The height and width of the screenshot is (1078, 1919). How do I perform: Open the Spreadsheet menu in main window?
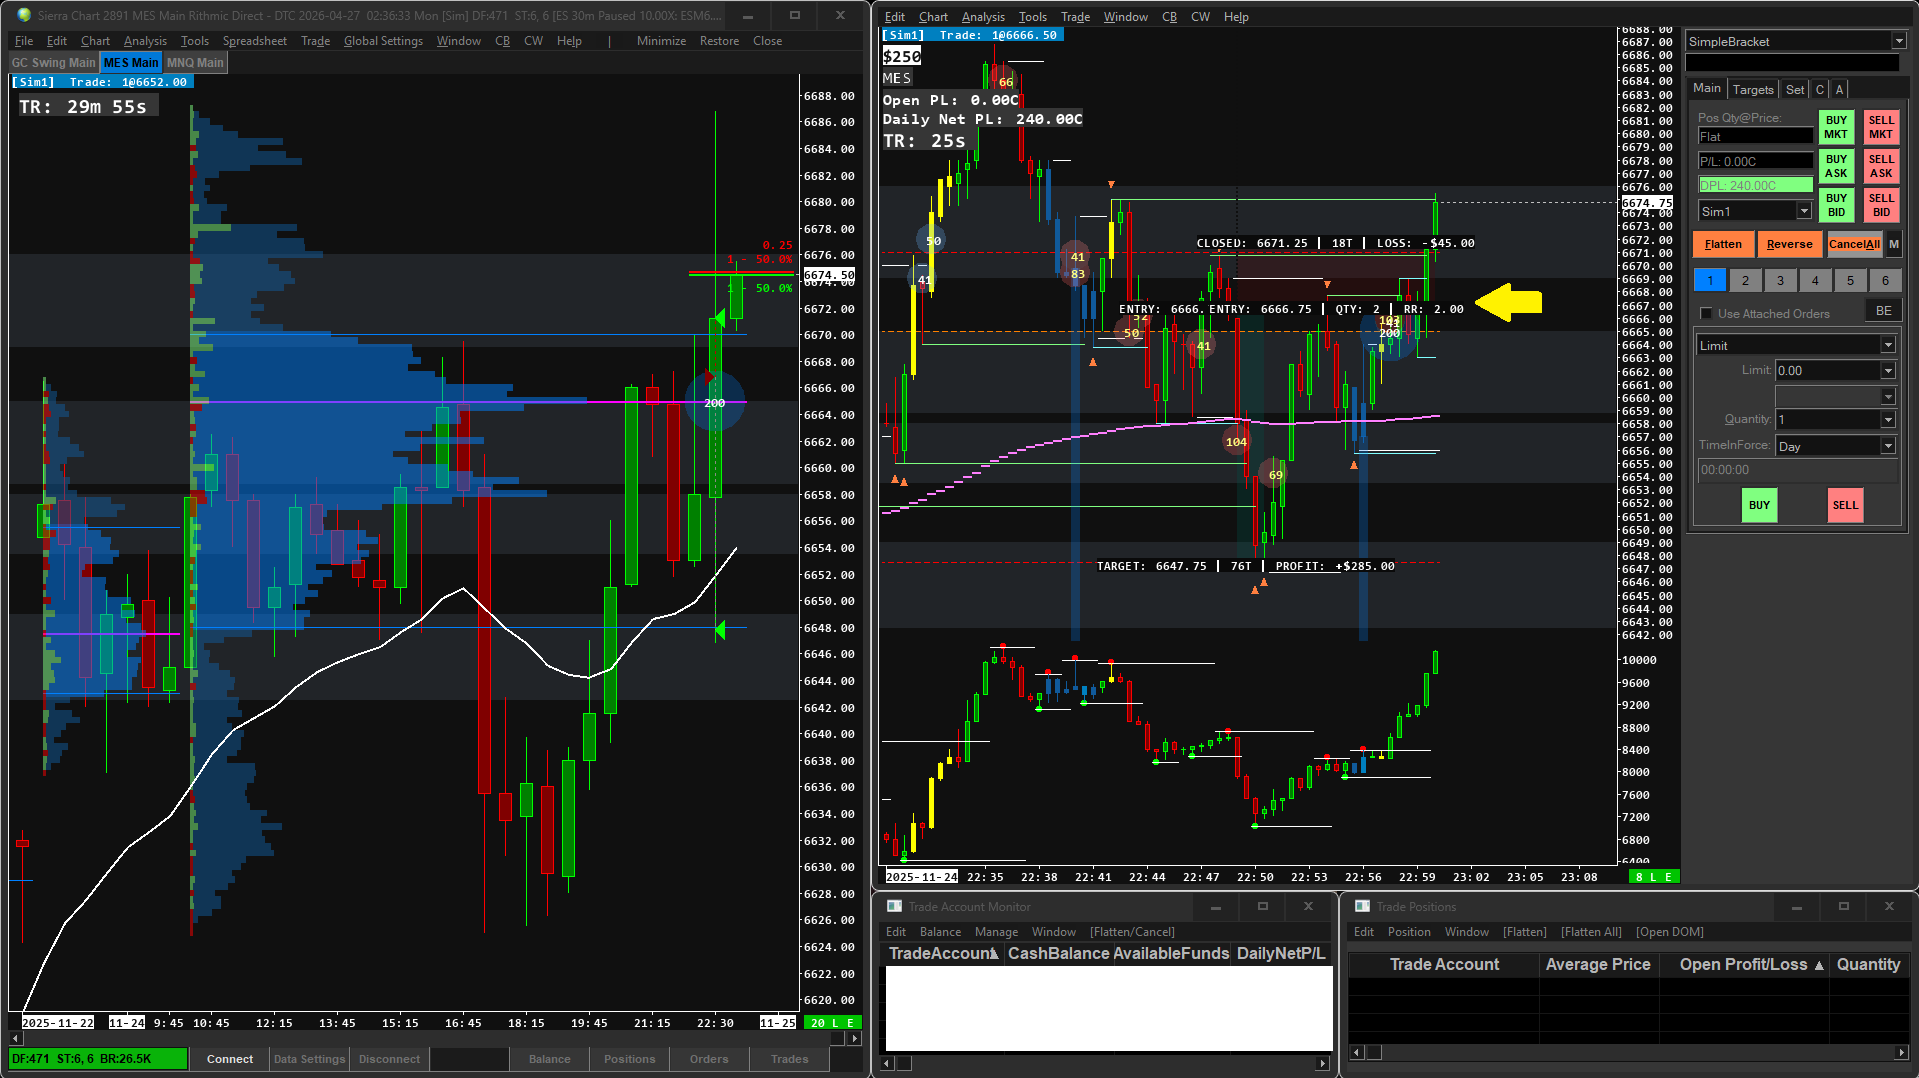click(254, 41)
